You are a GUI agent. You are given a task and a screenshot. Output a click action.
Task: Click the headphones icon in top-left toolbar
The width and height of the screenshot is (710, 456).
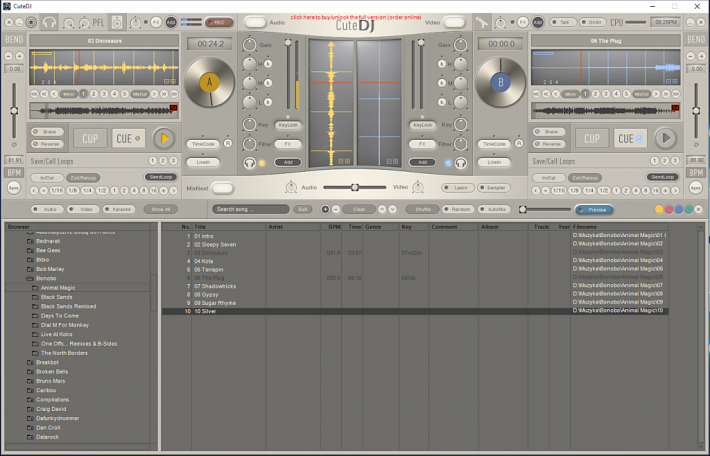point(49,22)
